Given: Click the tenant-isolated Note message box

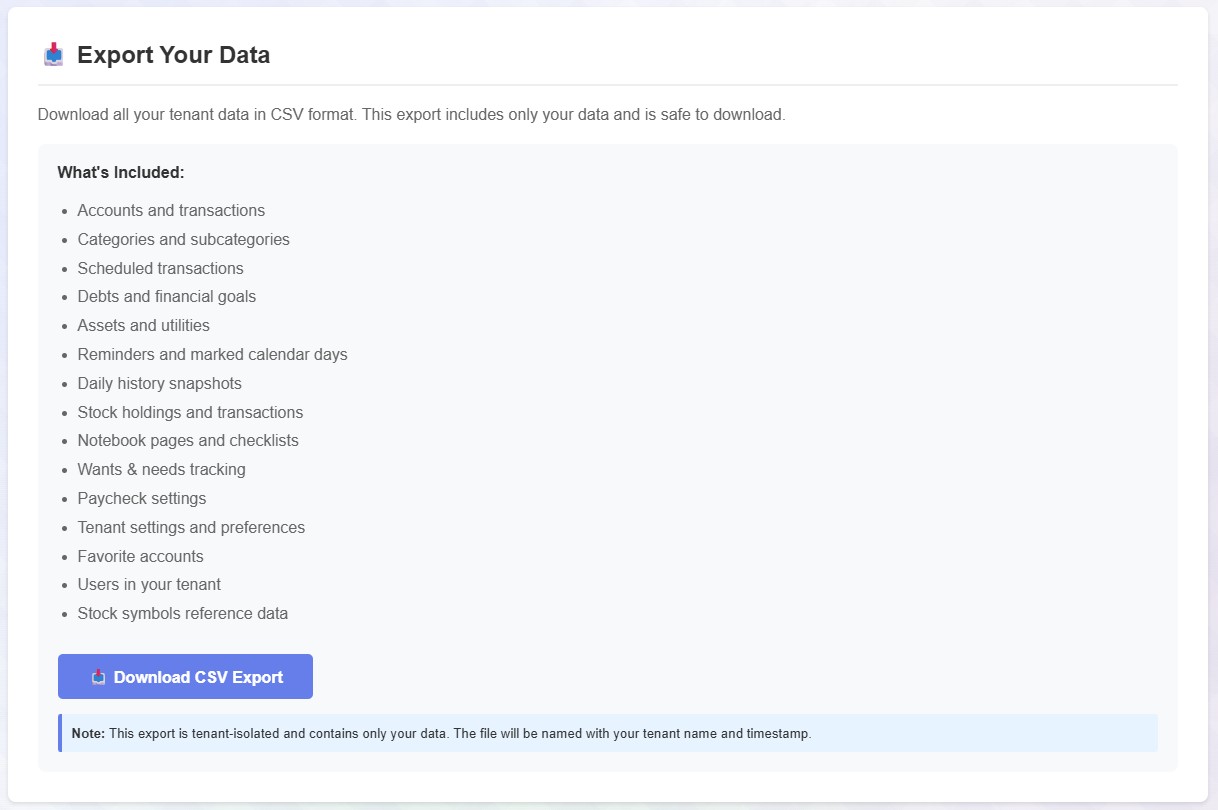Looking at the screenshot, I should [x=608, y=733].
